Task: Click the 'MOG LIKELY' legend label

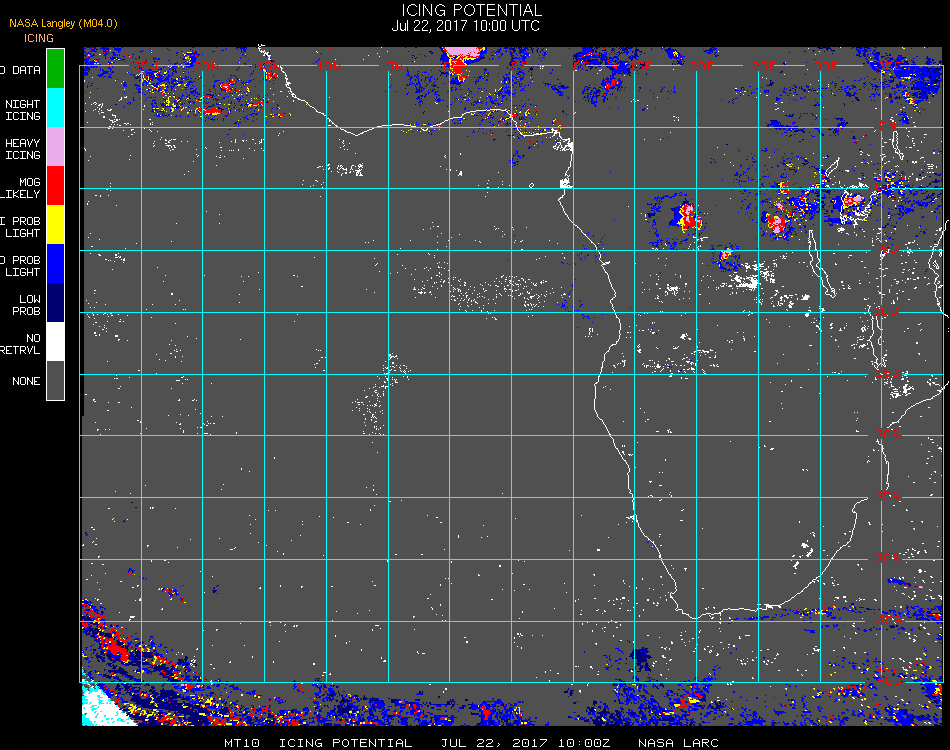Action: tap(21, 188)
